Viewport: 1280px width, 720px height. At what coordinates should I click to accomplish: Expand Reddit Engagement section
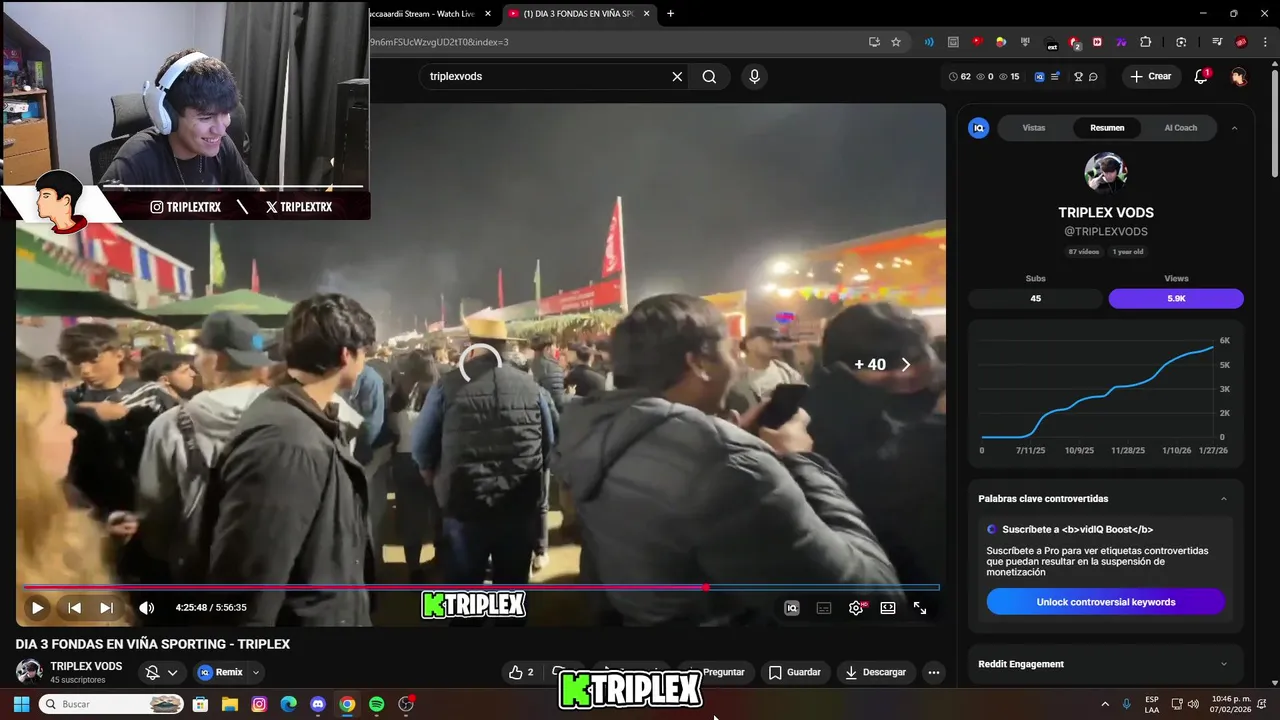[x=1224, y=664]
